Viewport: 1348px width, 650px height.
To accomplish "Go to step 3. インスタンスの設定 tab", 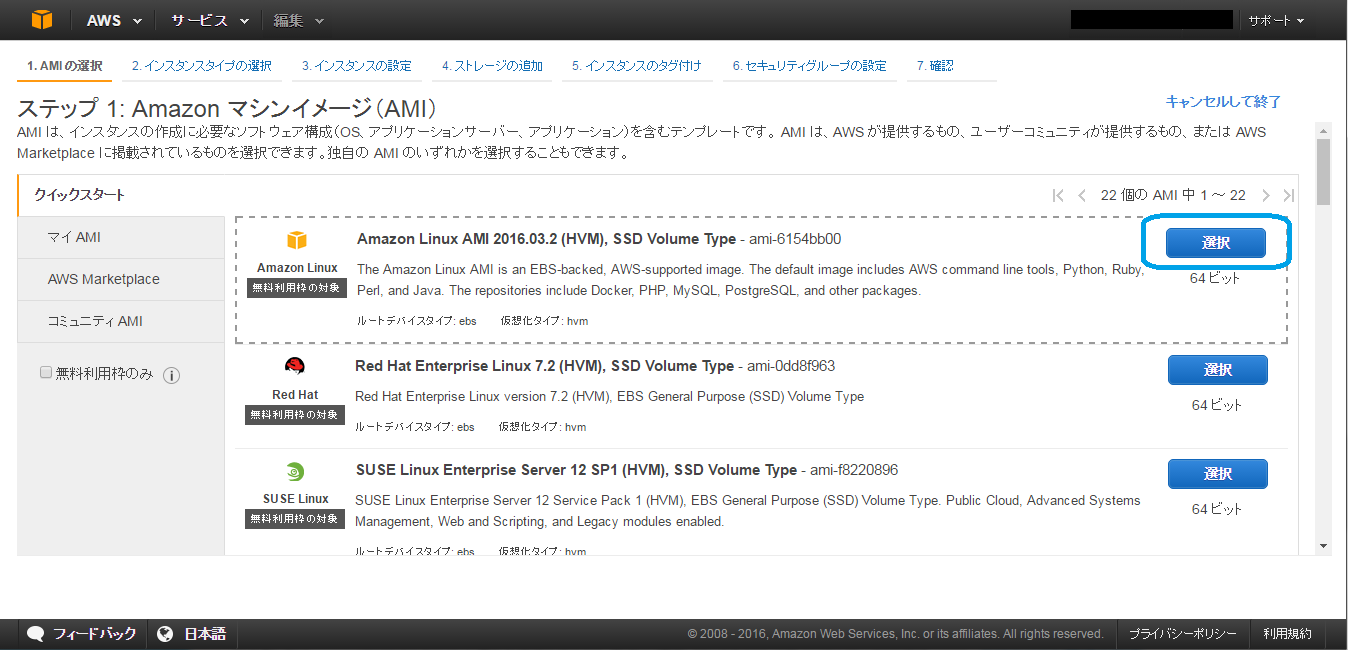I will [357, 66].
